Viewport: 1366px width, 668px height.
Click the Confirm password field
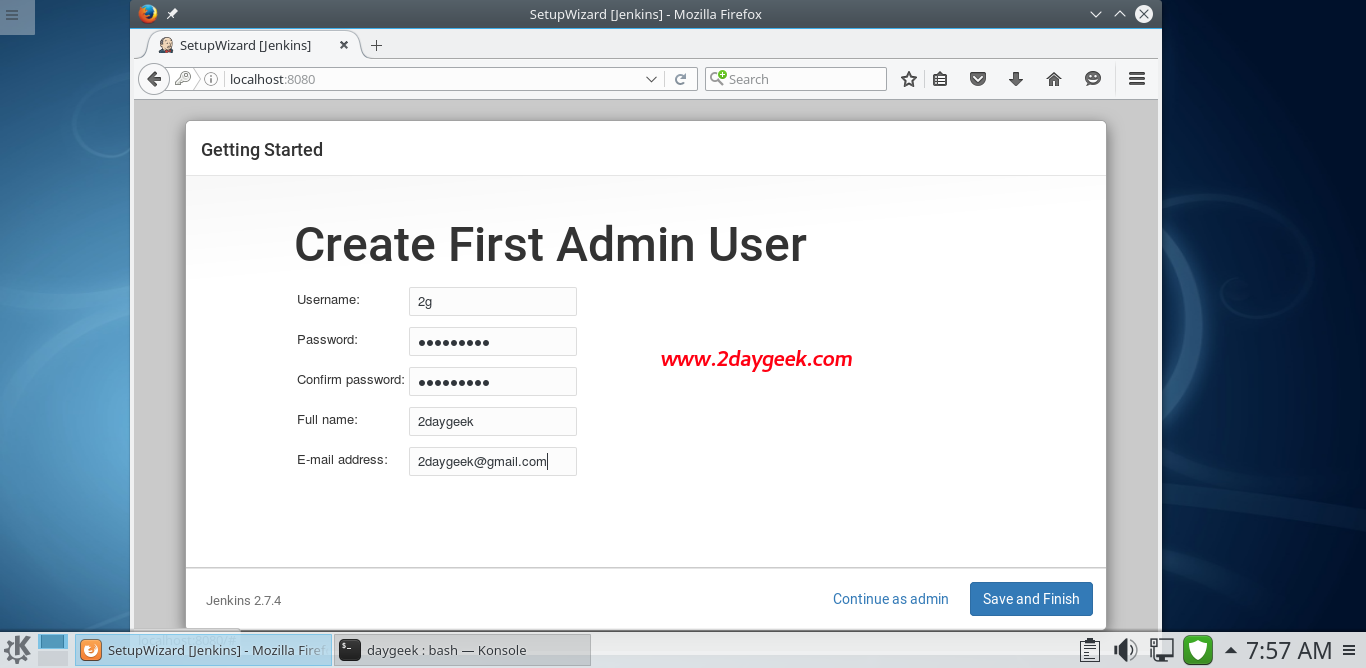[x=493, y=381]
